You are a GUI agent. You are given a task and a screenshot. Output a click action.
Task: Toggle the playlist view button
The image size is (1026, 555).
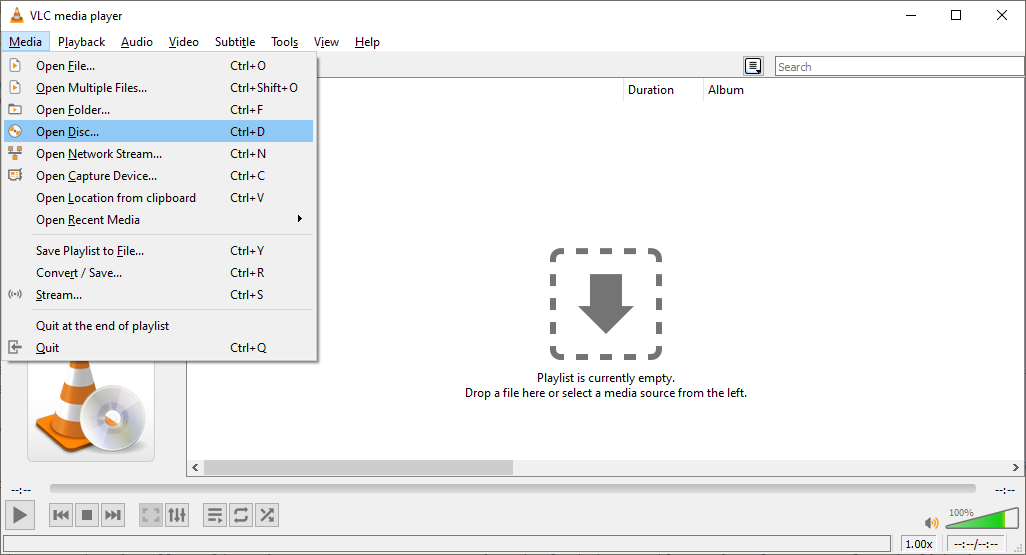coord(215,515)
